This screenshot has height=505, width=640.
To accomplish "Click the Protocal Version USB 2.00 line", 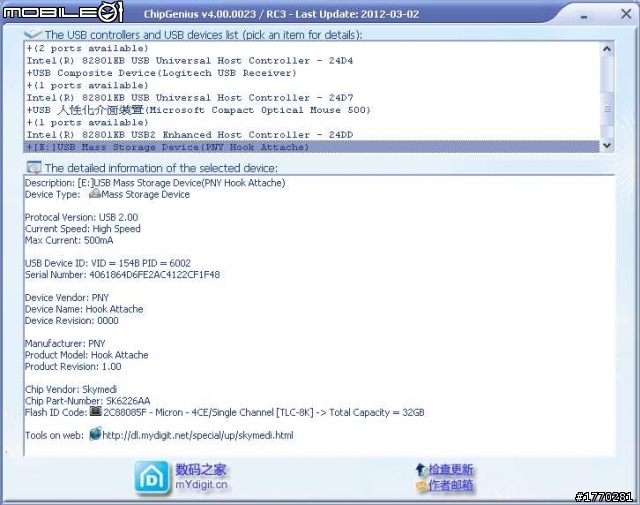I will pos(81,217).
